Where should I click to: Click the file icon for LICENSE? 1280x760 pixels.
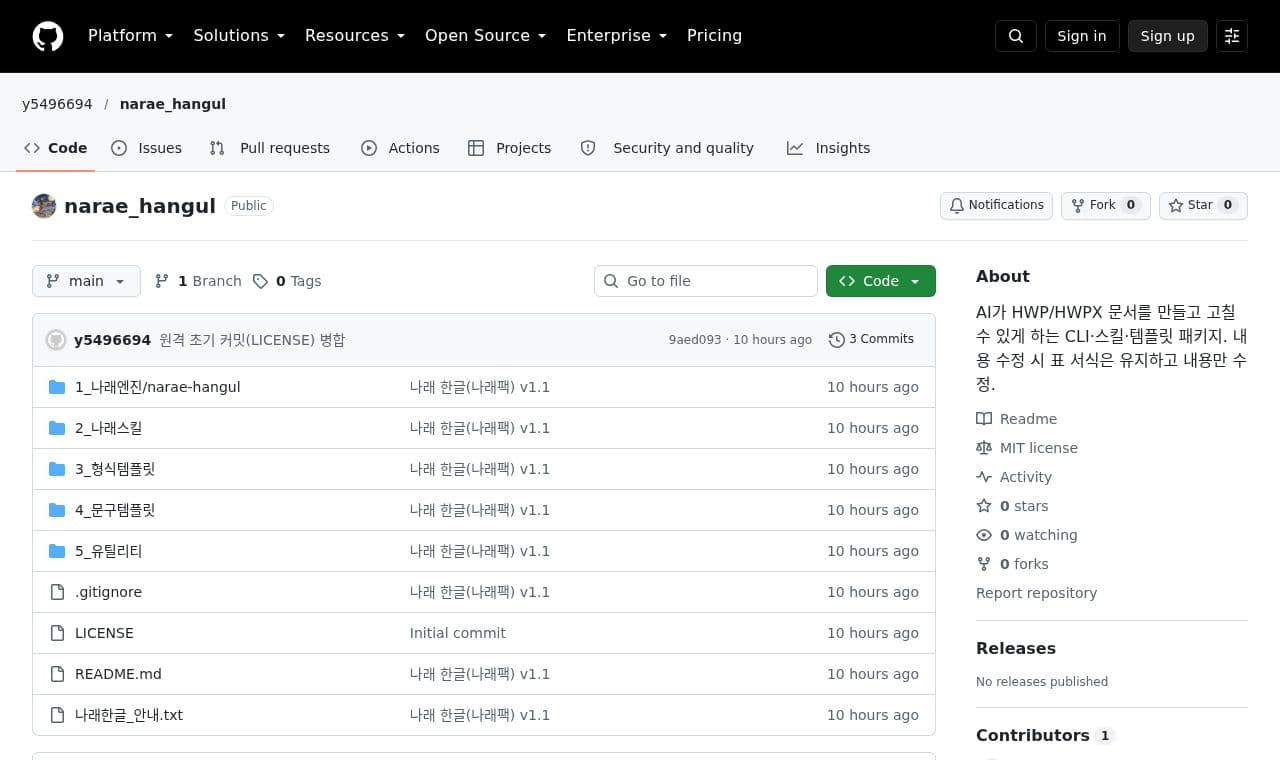pyautogui.click(x=57, y=633)
